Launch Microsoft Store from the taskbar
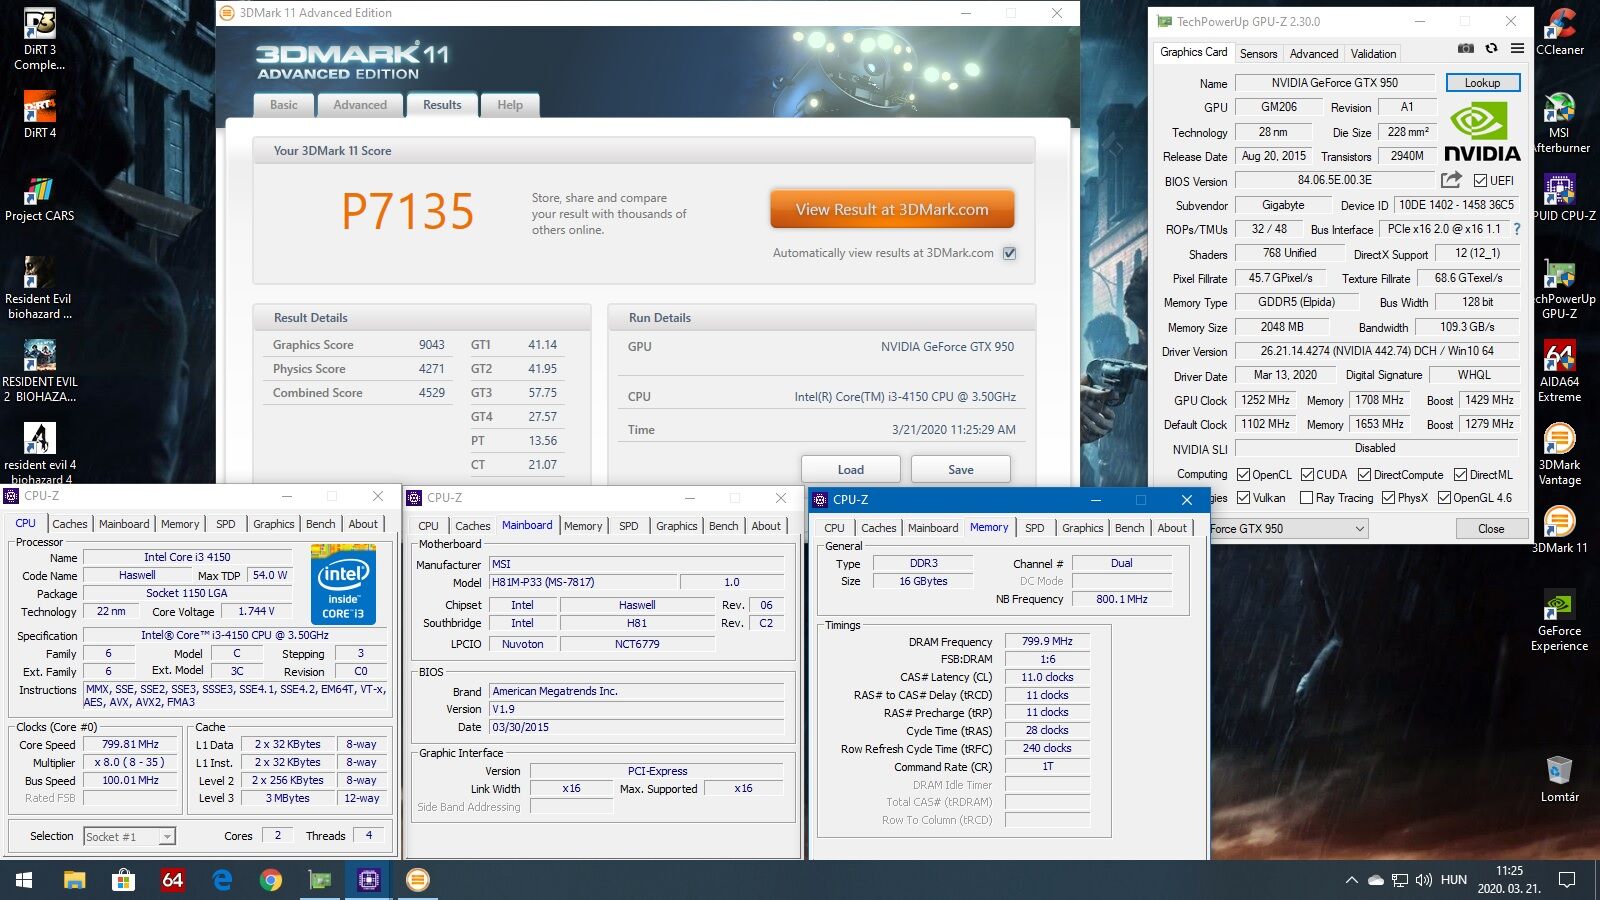 click(x=124, y=880)
